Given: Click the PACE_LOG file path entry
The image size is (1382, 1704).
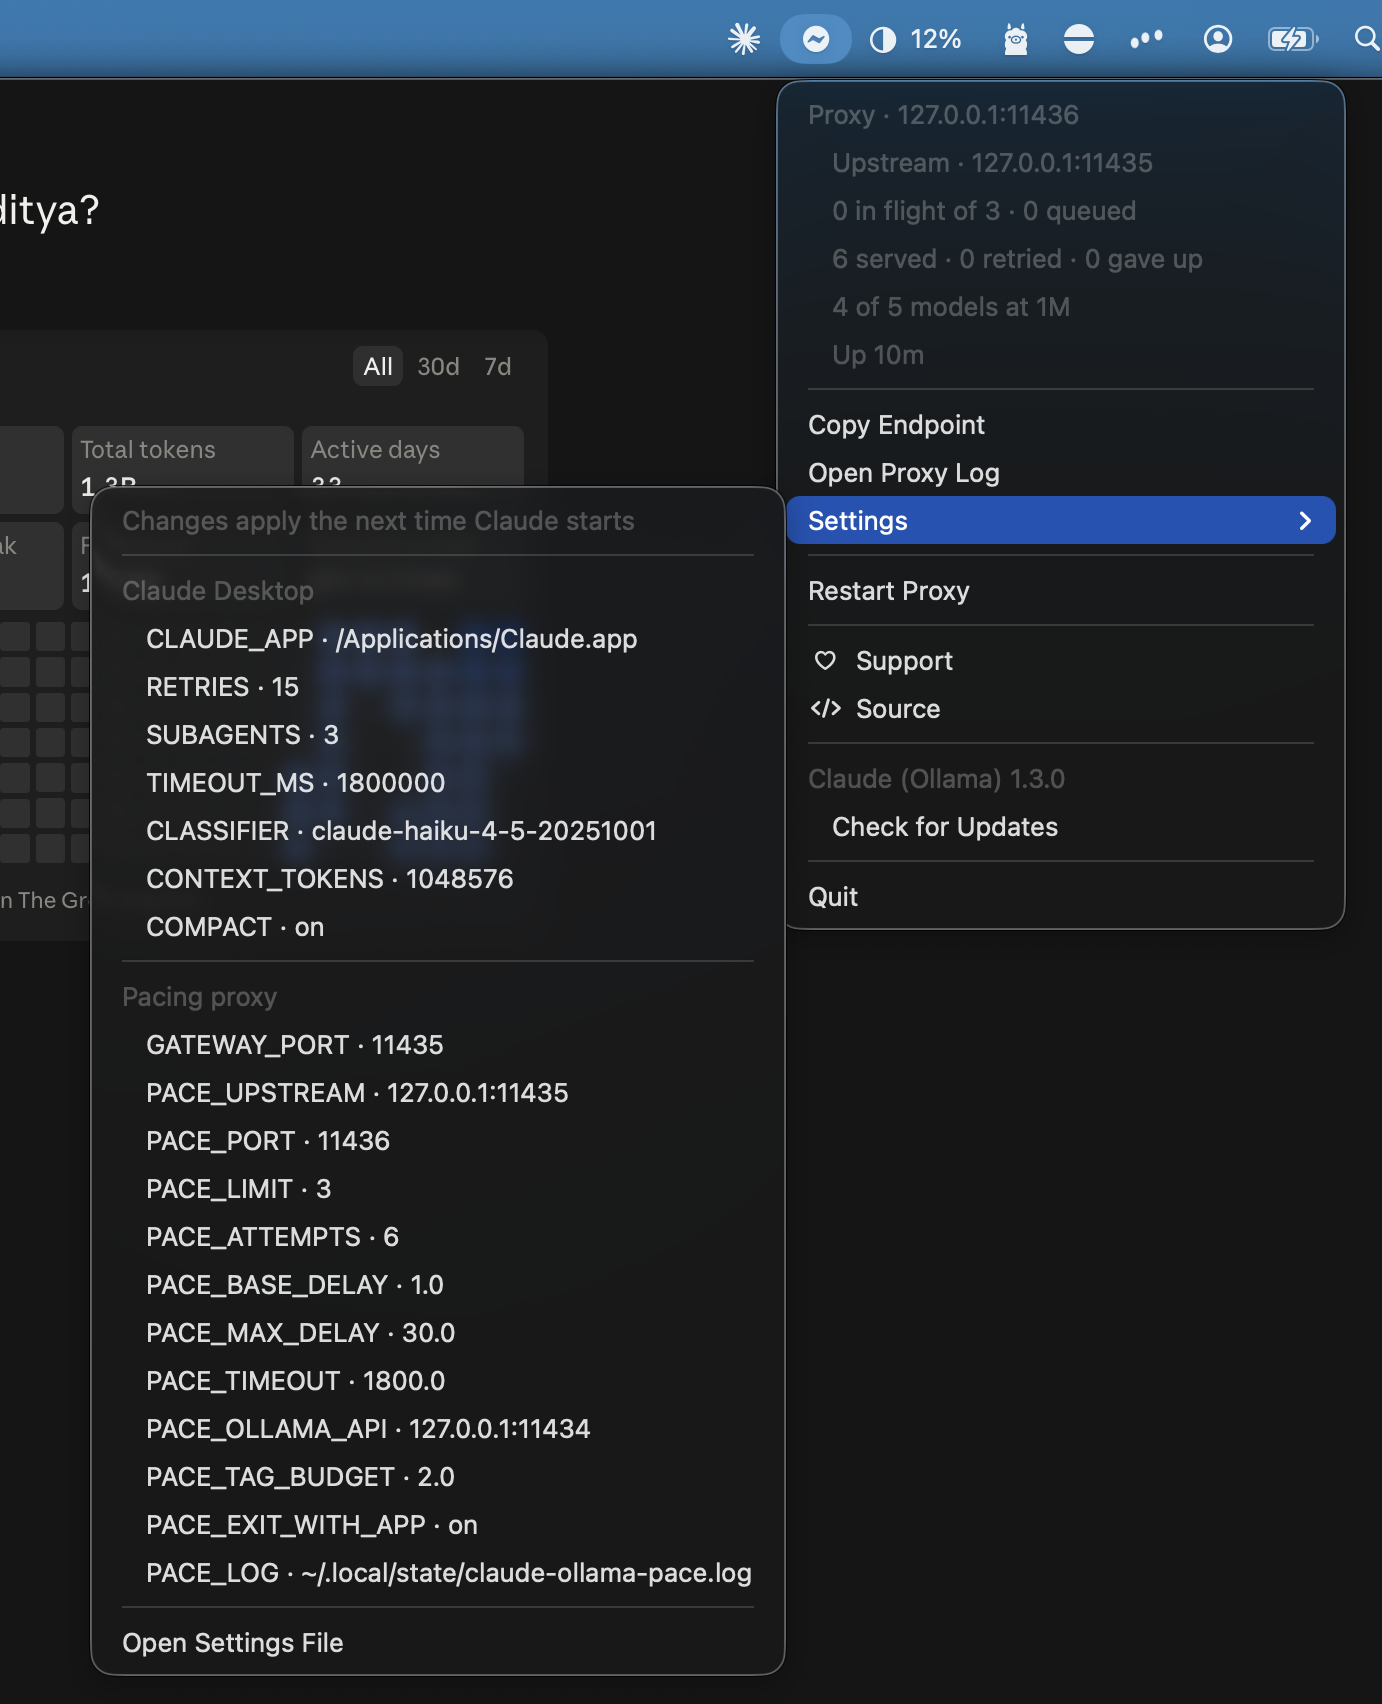Looking at the screenshot, I should click(438, 1572).
